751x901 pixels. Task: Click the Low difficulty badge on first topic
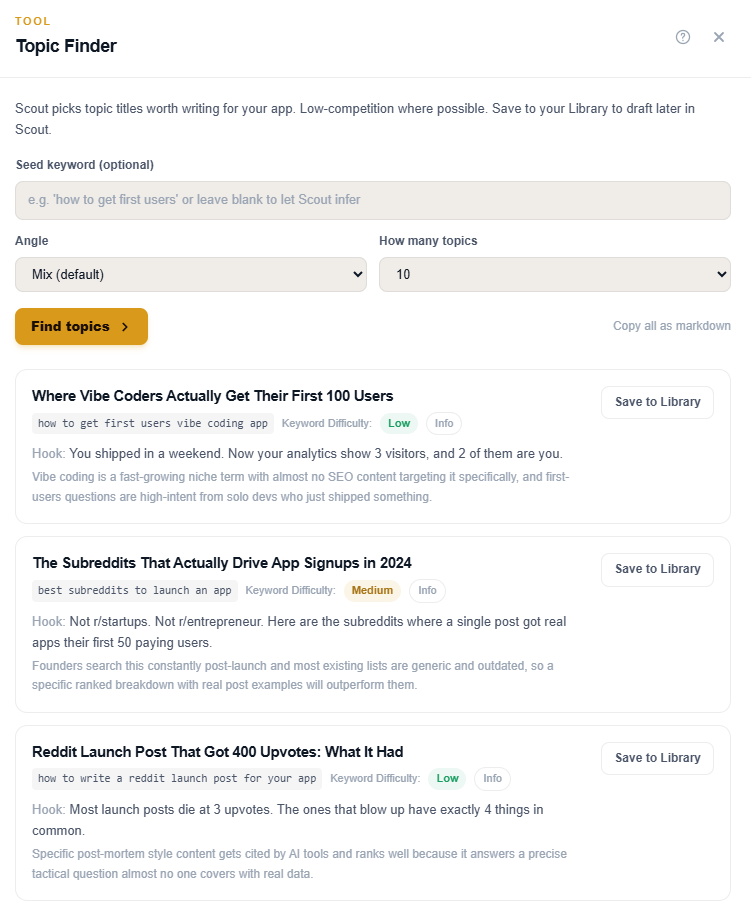point(399,423)
